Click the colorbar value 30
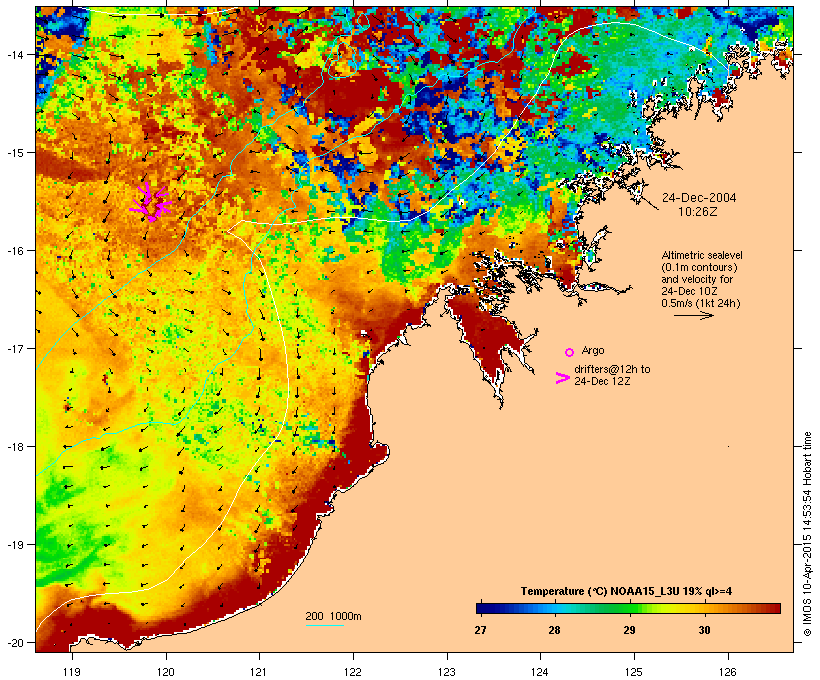Viewport: 820px width, 680px height. [704, 630]
